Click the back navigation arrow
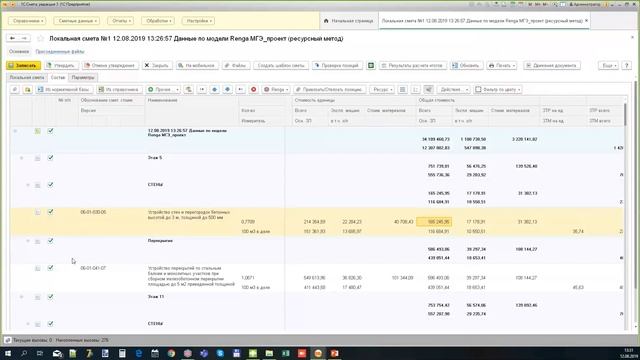The width and height of the screenshot is (640, 360). (x=13, y=38)
